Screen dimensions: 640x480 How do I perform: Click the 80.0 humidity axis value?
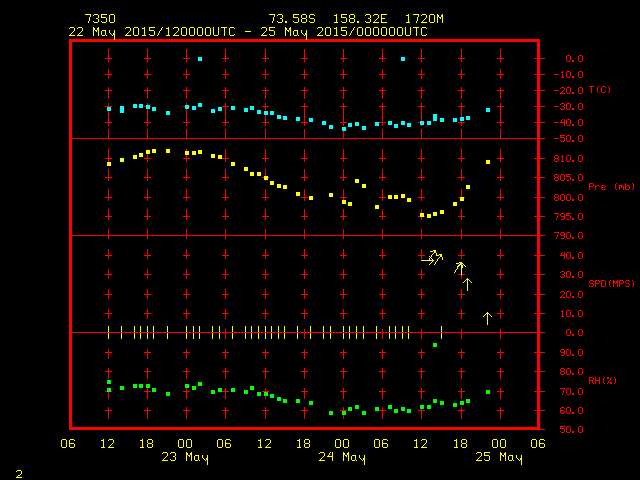571,372
